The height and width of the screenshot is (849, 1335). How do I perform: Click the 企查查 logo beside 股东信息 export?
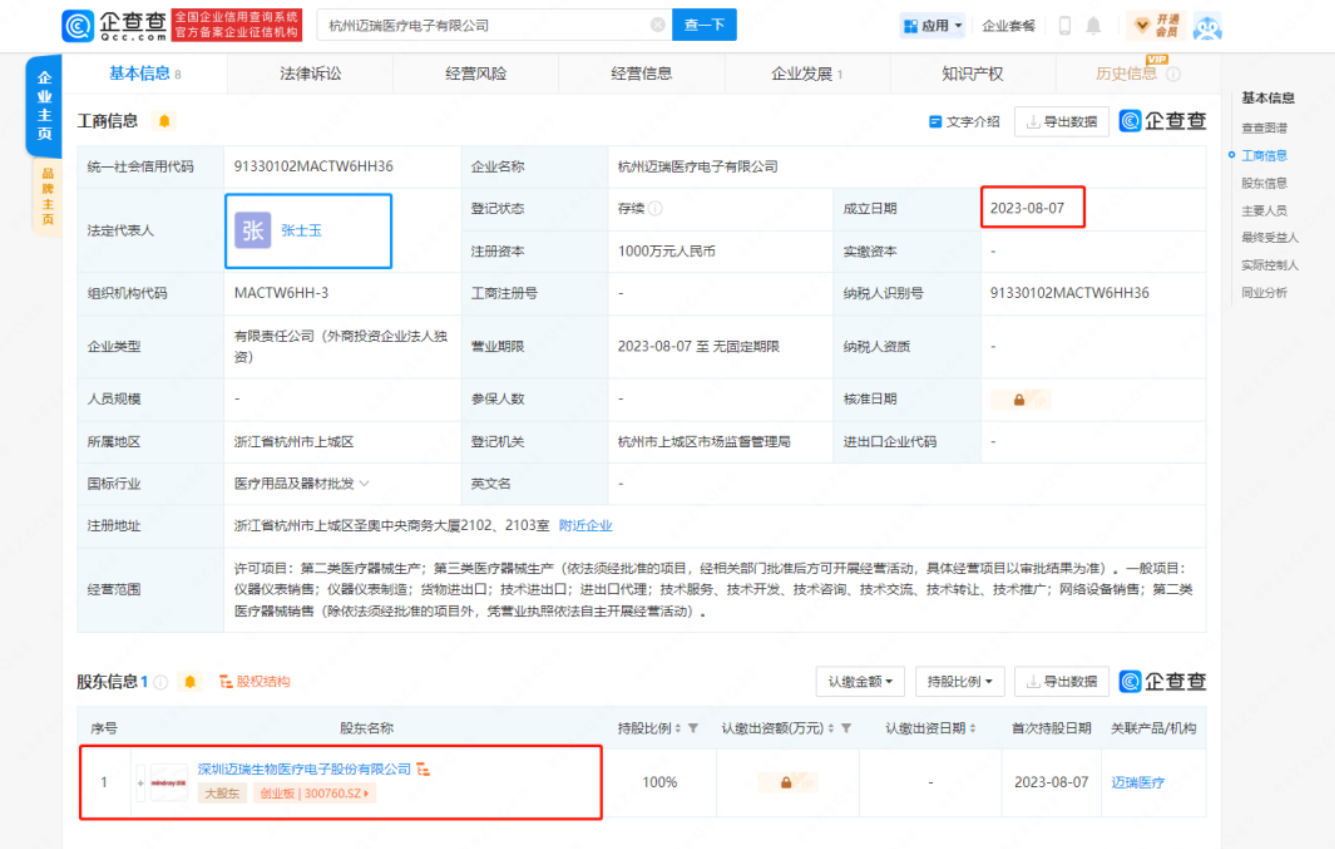(1163, 682)
